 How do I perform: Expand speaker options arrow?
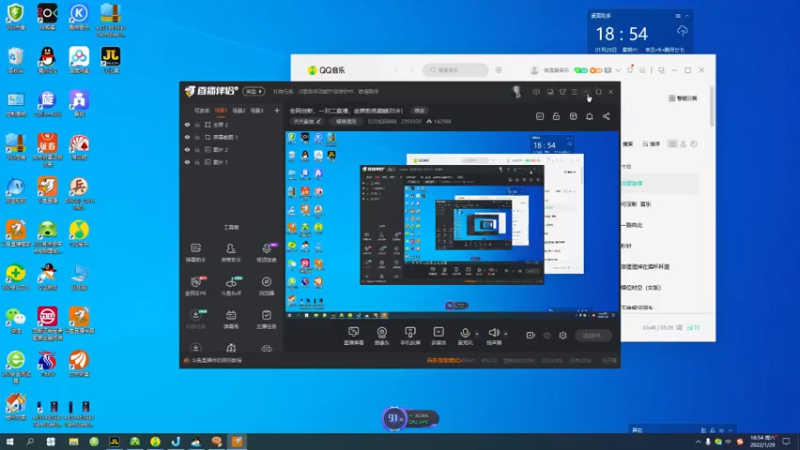tap(506, 334)
